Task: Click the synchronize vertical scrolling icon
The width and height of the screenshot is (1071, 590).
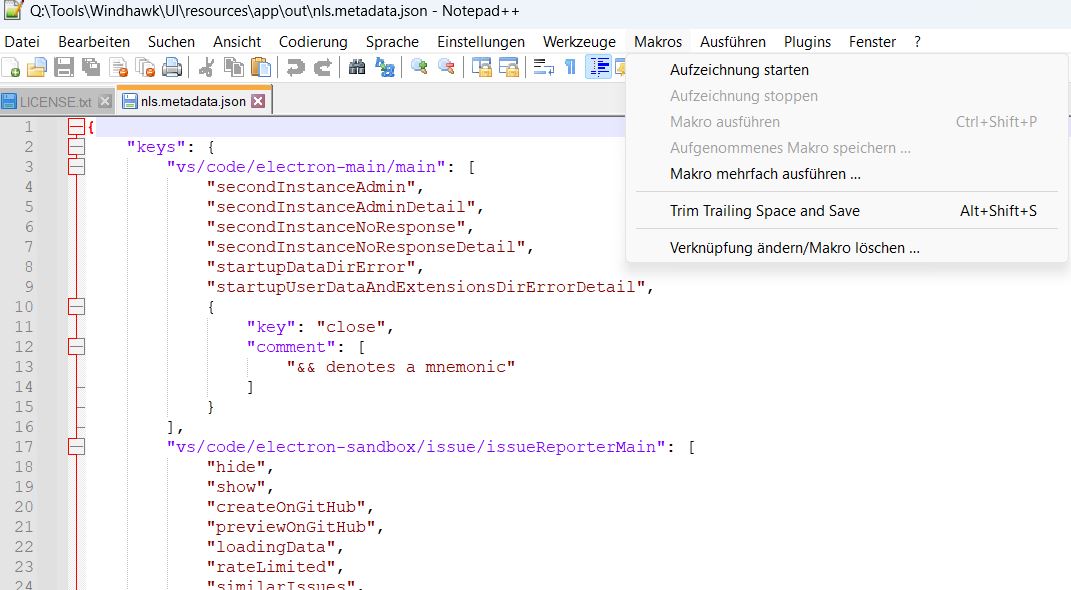Action: pyautogui.click(x=482, y=67)
